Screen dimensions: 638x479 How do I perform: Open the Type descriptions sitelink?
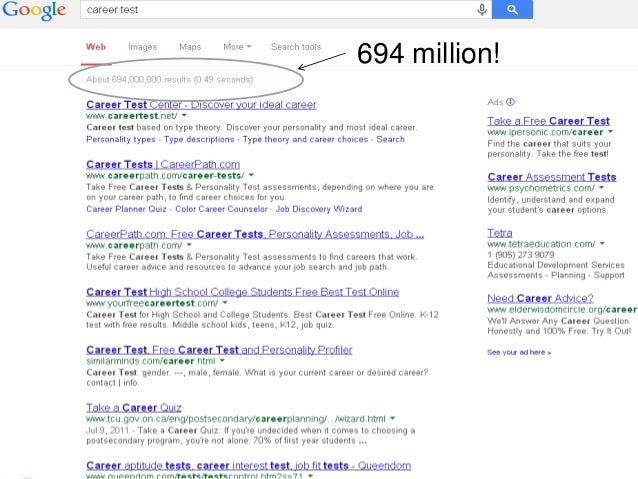tap(199, 139)
